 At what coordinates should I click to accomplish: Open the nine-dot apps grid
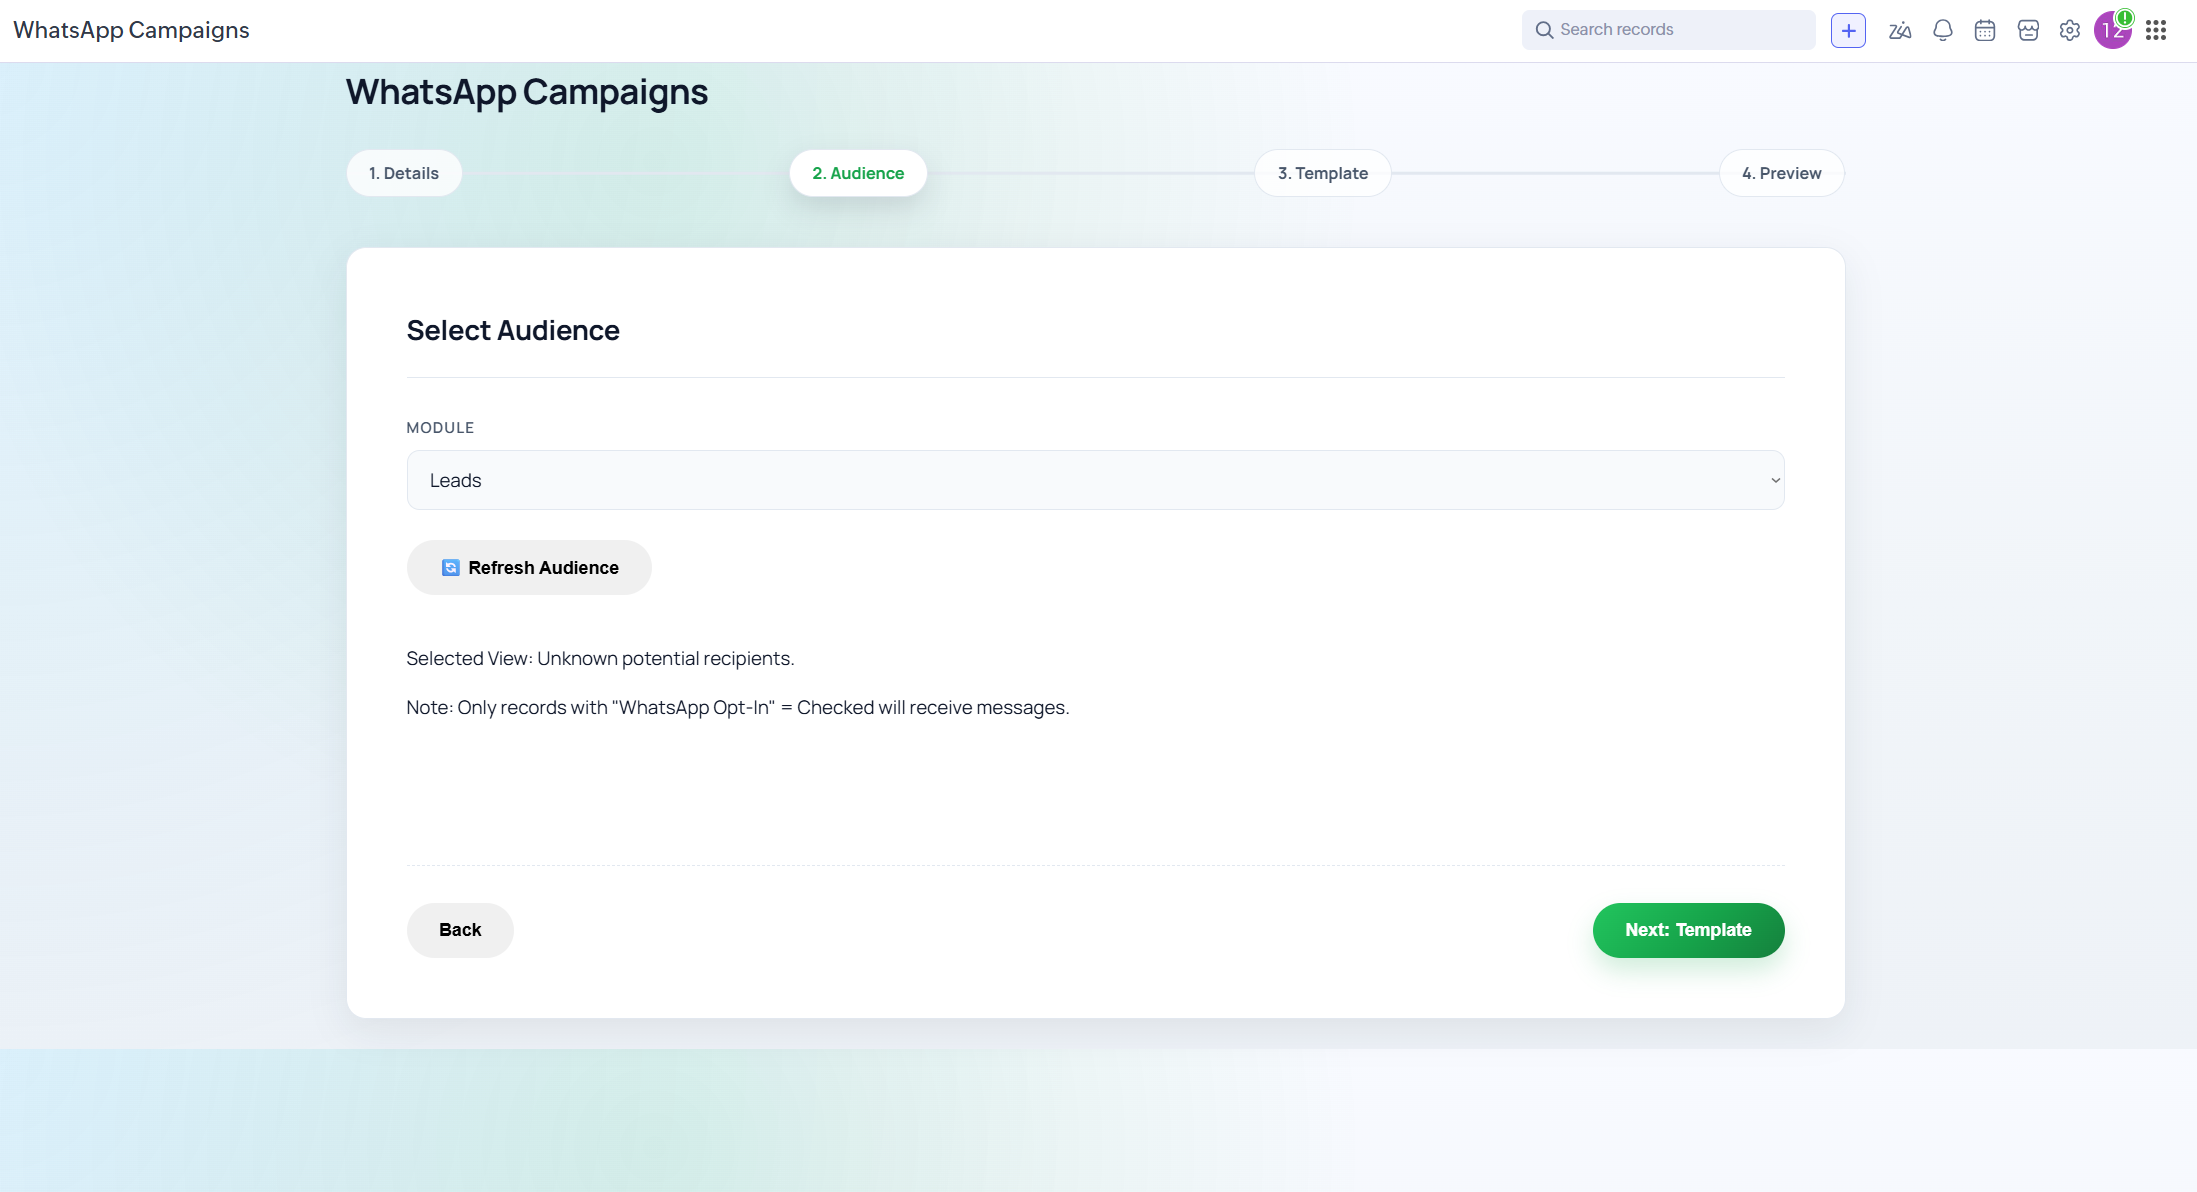(x=2156, y=30)
